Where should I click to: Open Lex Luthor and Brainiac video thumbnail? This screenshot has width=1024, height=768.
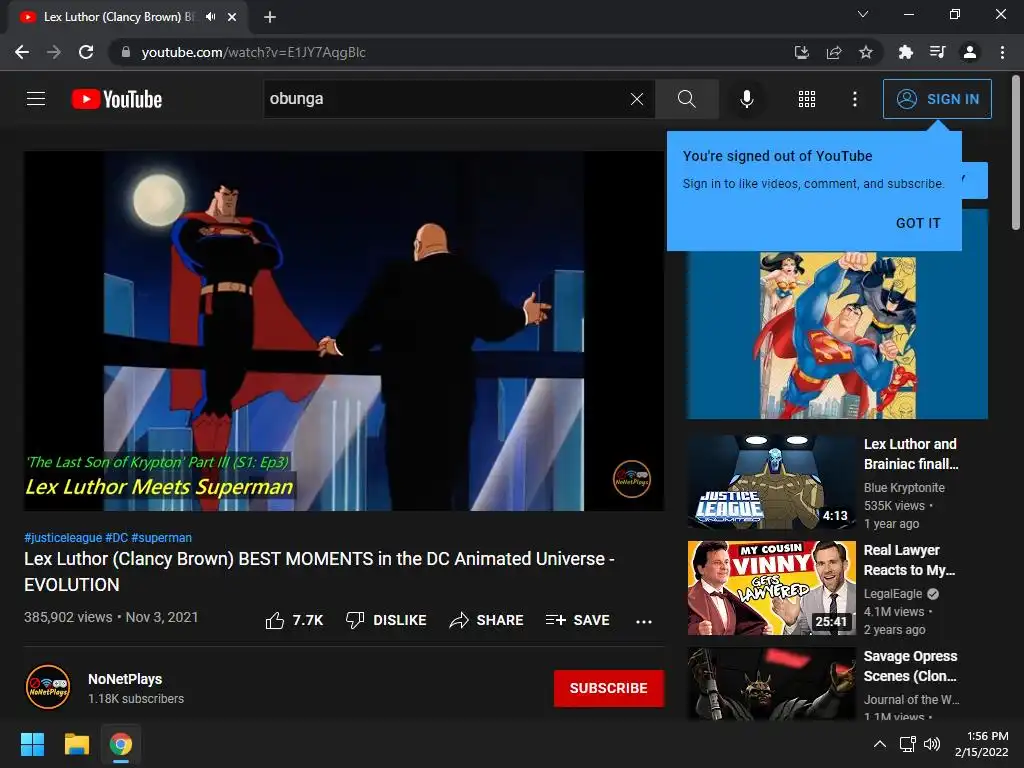771,482
